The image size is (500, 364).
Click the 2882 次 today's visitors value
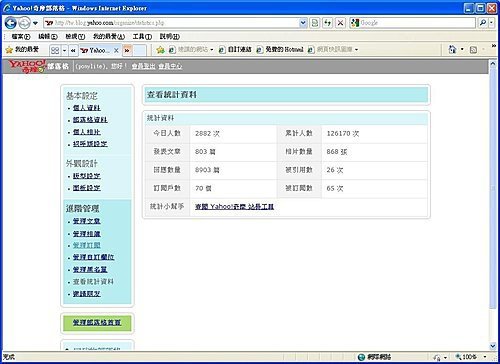[207, 133]
